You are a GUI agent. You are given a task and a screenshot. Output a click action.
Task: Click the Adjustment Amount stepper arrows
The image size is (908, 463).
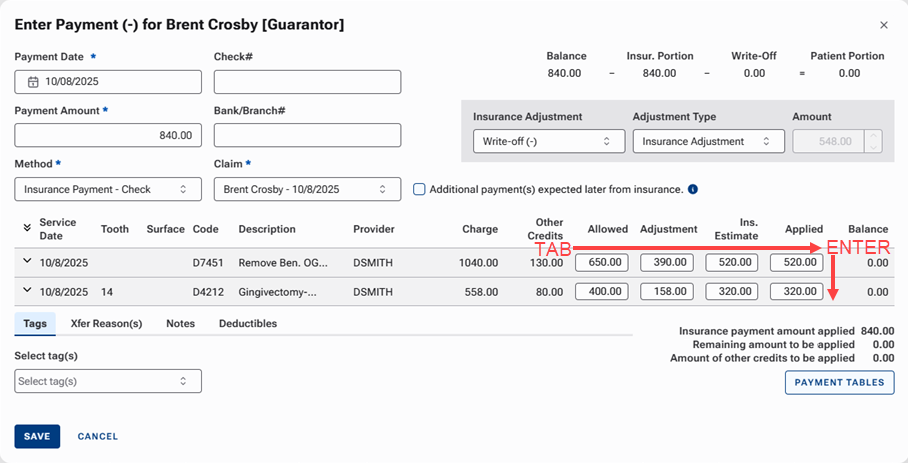pyautogui.click(x=874, y=142)
